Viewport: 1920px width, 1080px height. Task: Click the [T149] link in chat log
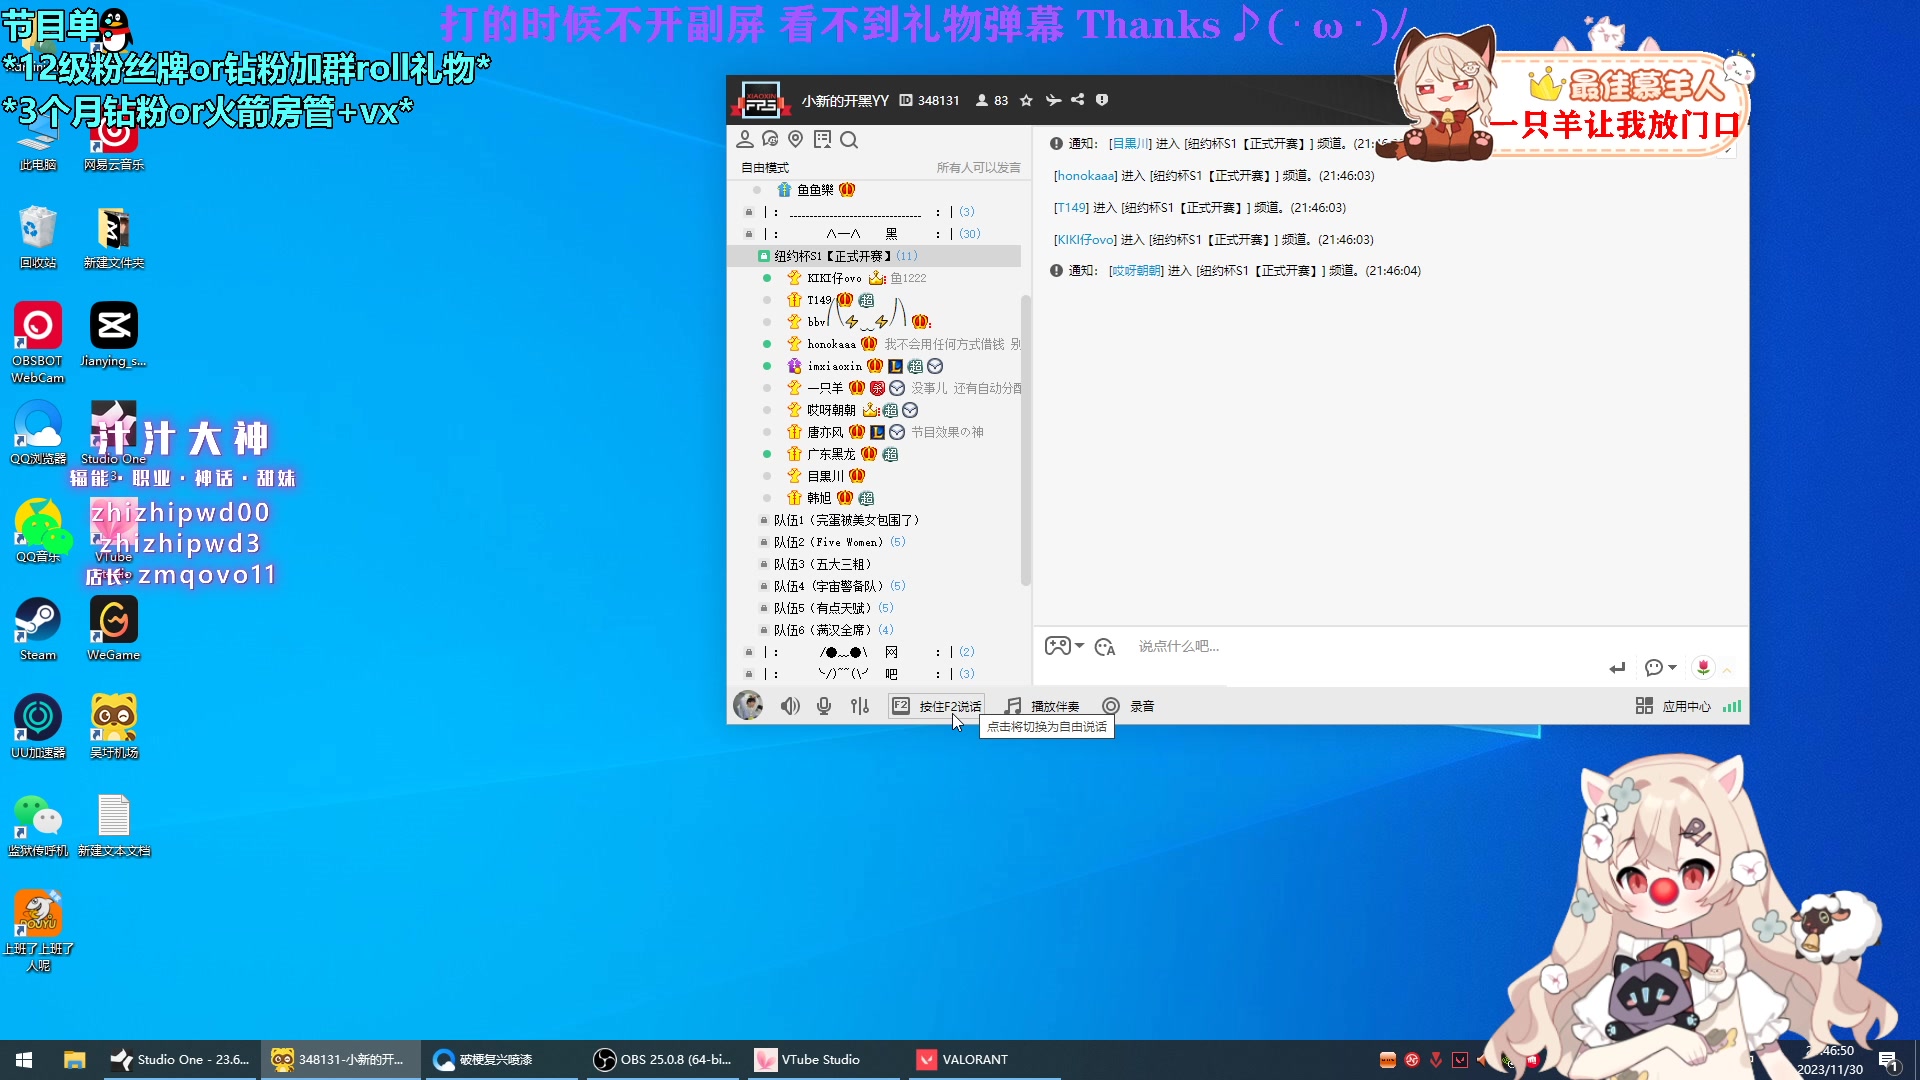pyautogui.click(x=1071, y=208)
